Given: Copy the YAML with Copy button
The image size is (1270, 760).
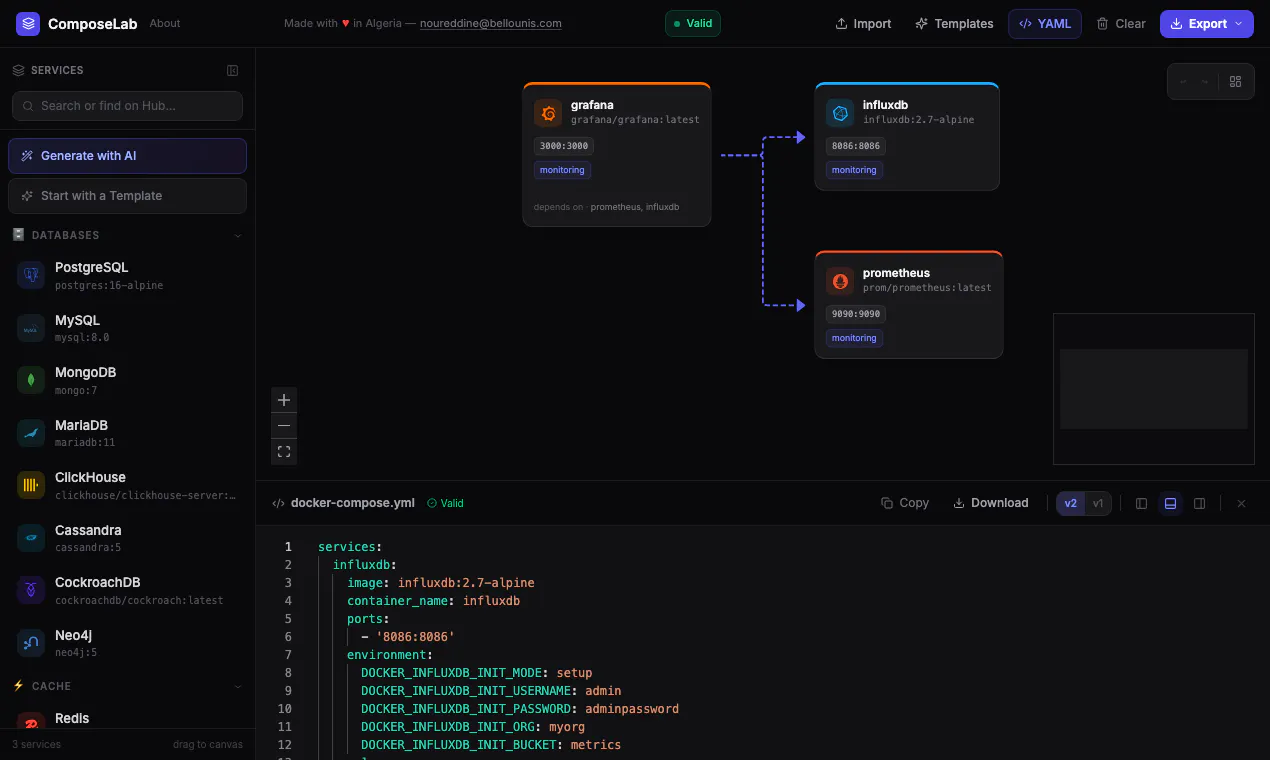Looking at the screenshot, I should pos(905,503).
